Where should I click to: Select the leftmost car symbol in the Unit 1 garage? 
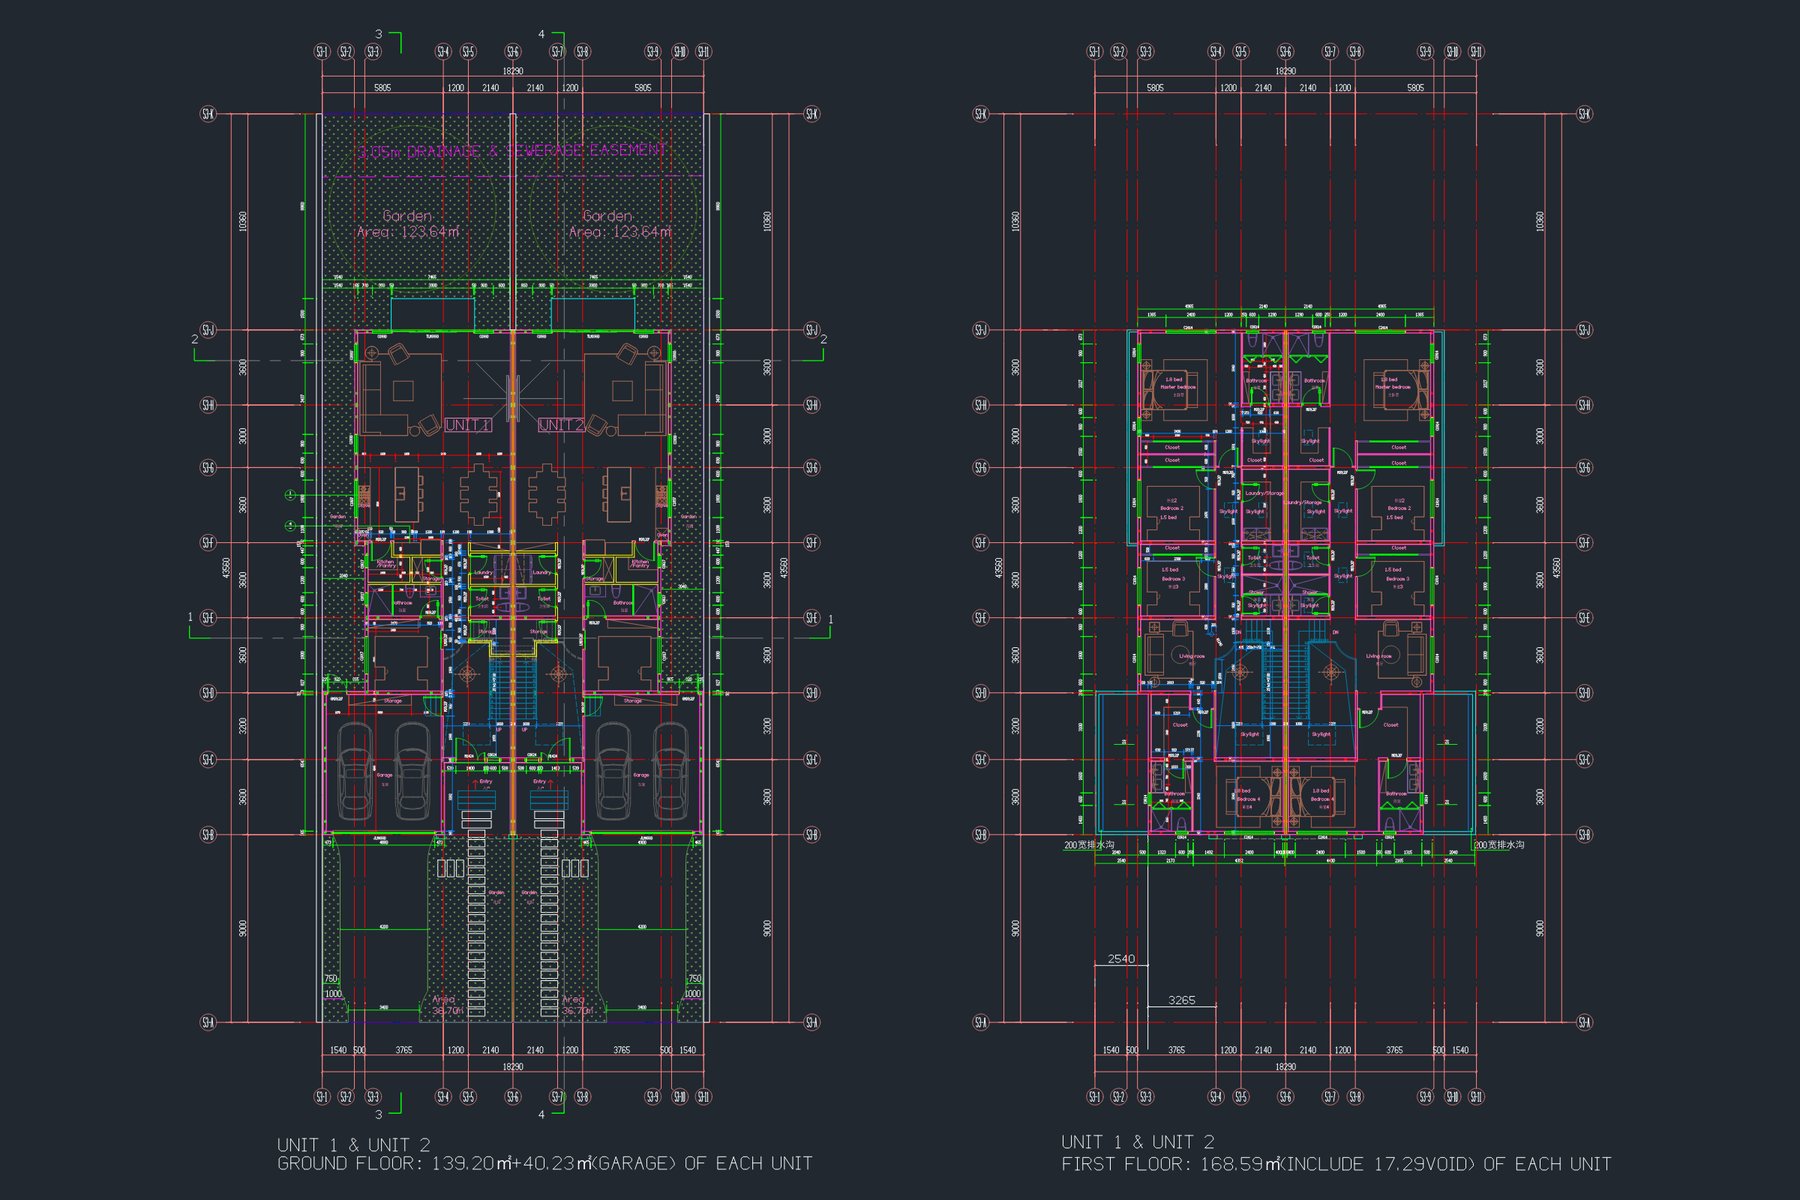[354, 769]
